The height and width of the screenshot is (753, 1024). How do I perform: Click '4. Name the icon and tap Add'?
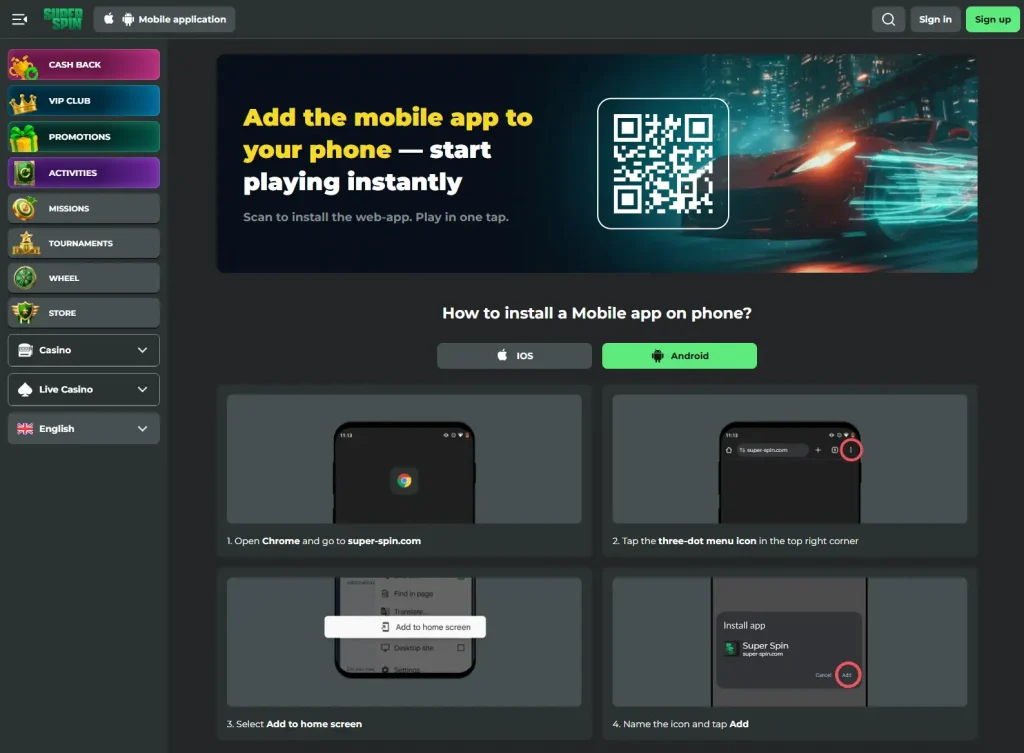tap(680, 724)
